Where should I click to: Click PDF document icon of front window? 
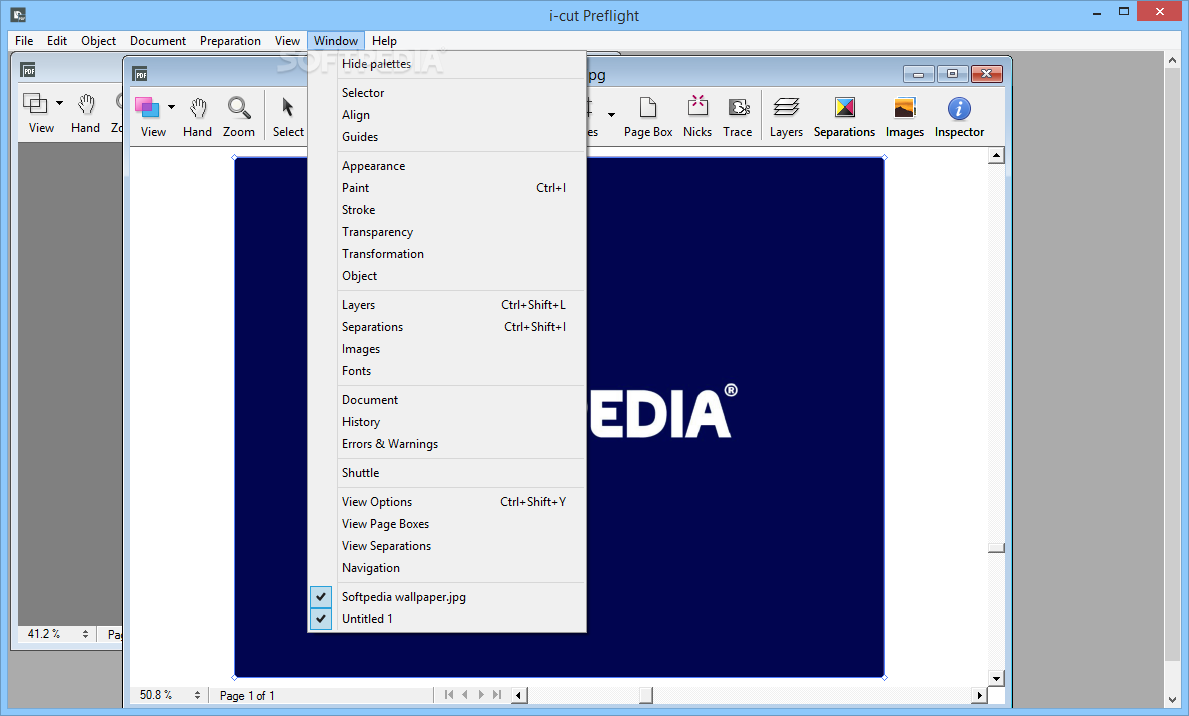click(x=140, y=74)
